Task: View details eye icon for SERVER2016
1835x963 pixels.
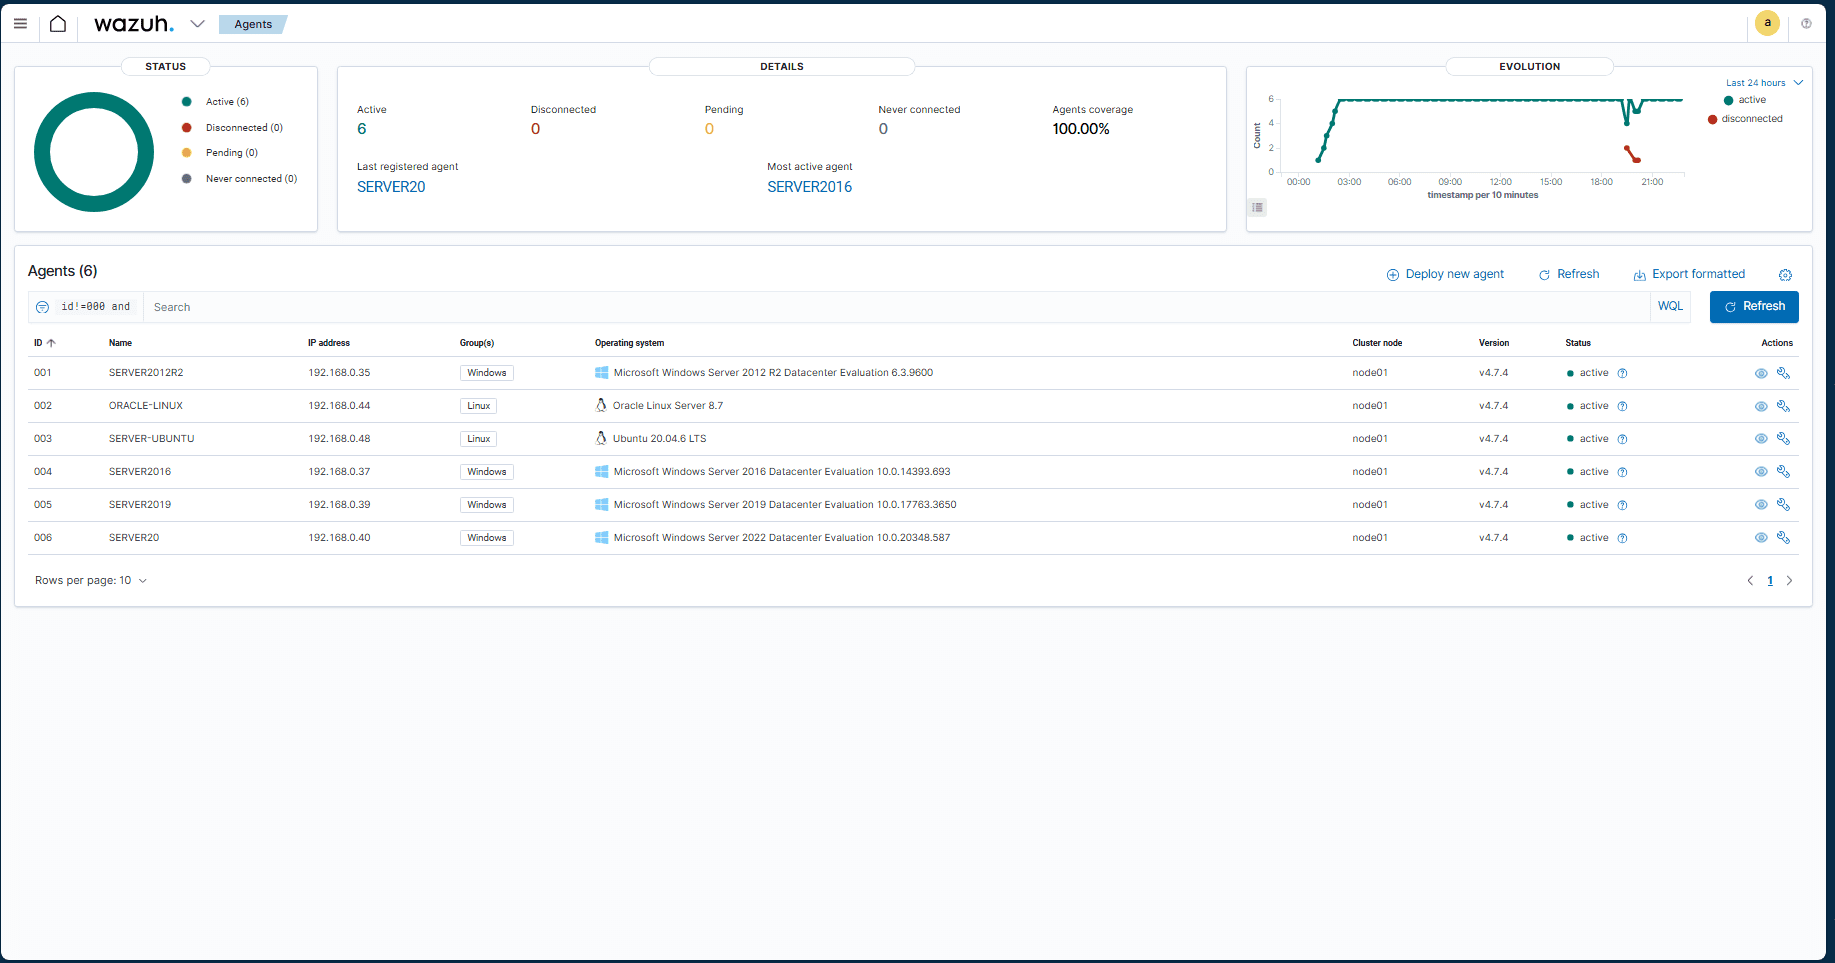Action: [1761, 472]
